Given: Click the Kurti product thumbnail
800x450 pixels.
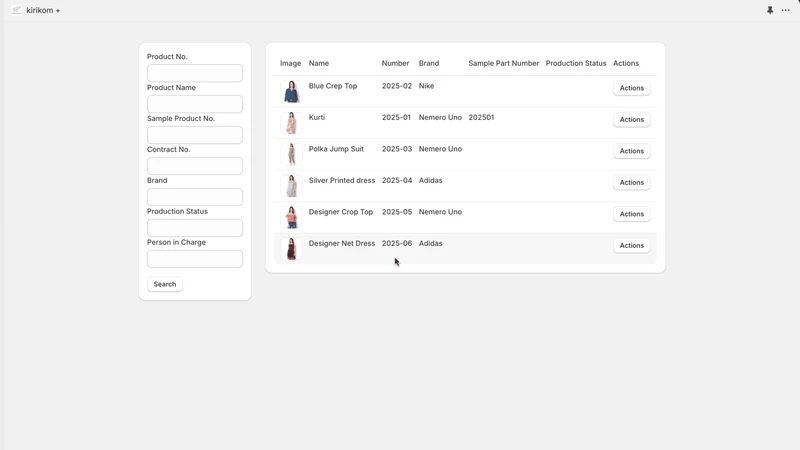Looking at the screenshot, I should (x=291, y=123).
